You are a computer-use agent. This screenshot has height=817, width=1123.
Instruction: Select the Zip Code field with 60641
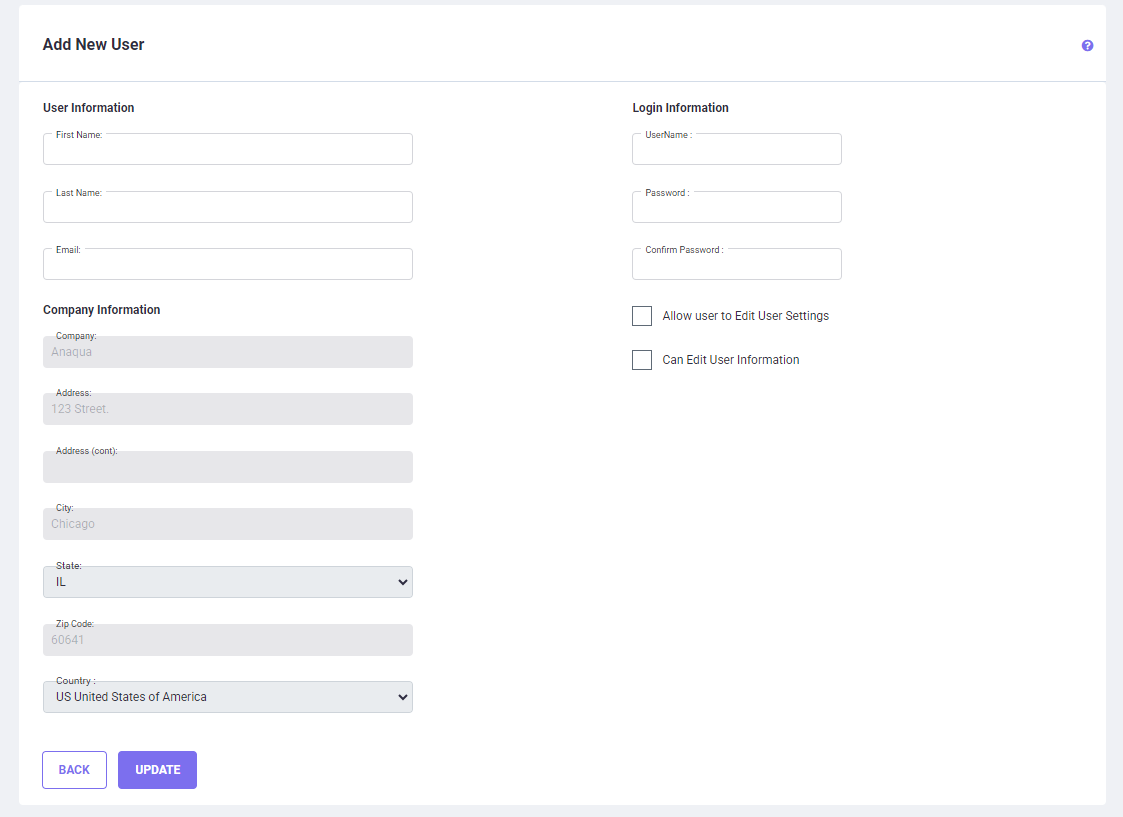228,640
